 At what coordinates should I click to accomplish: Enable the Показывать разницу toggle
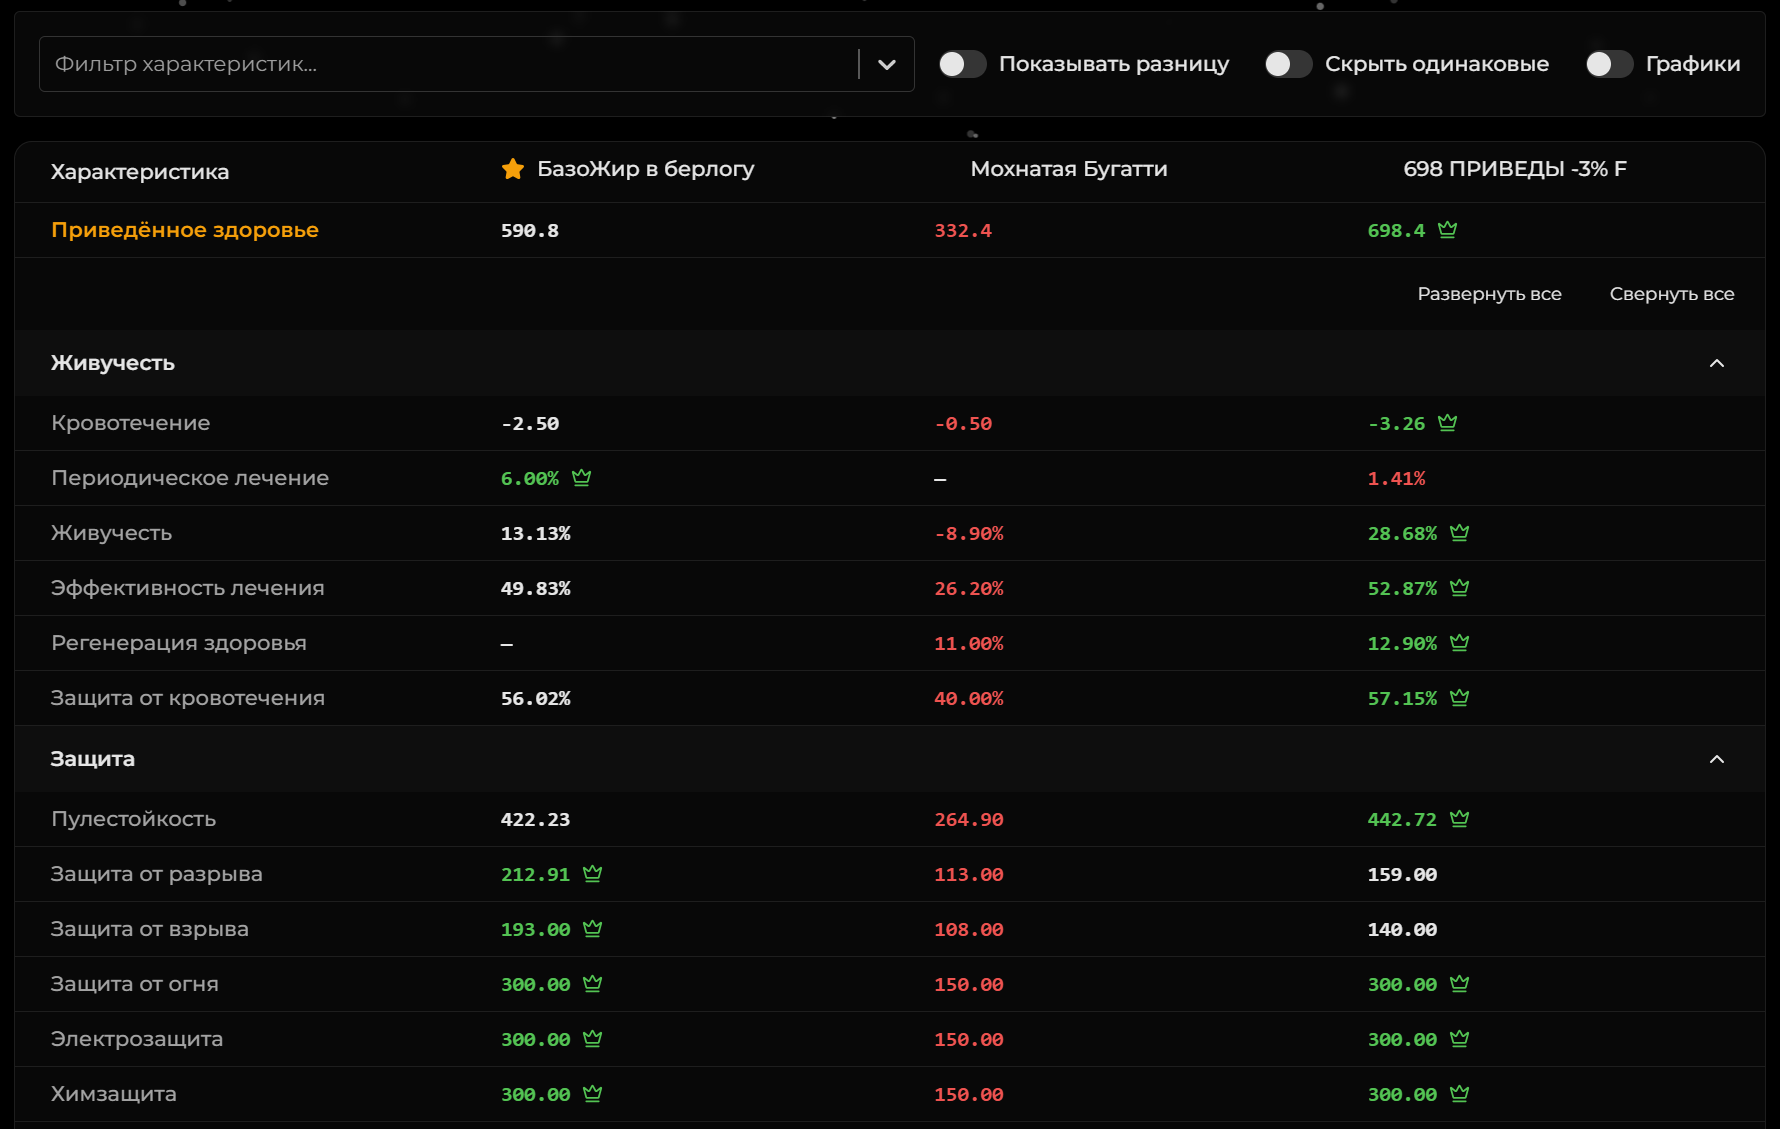(962, 64)
